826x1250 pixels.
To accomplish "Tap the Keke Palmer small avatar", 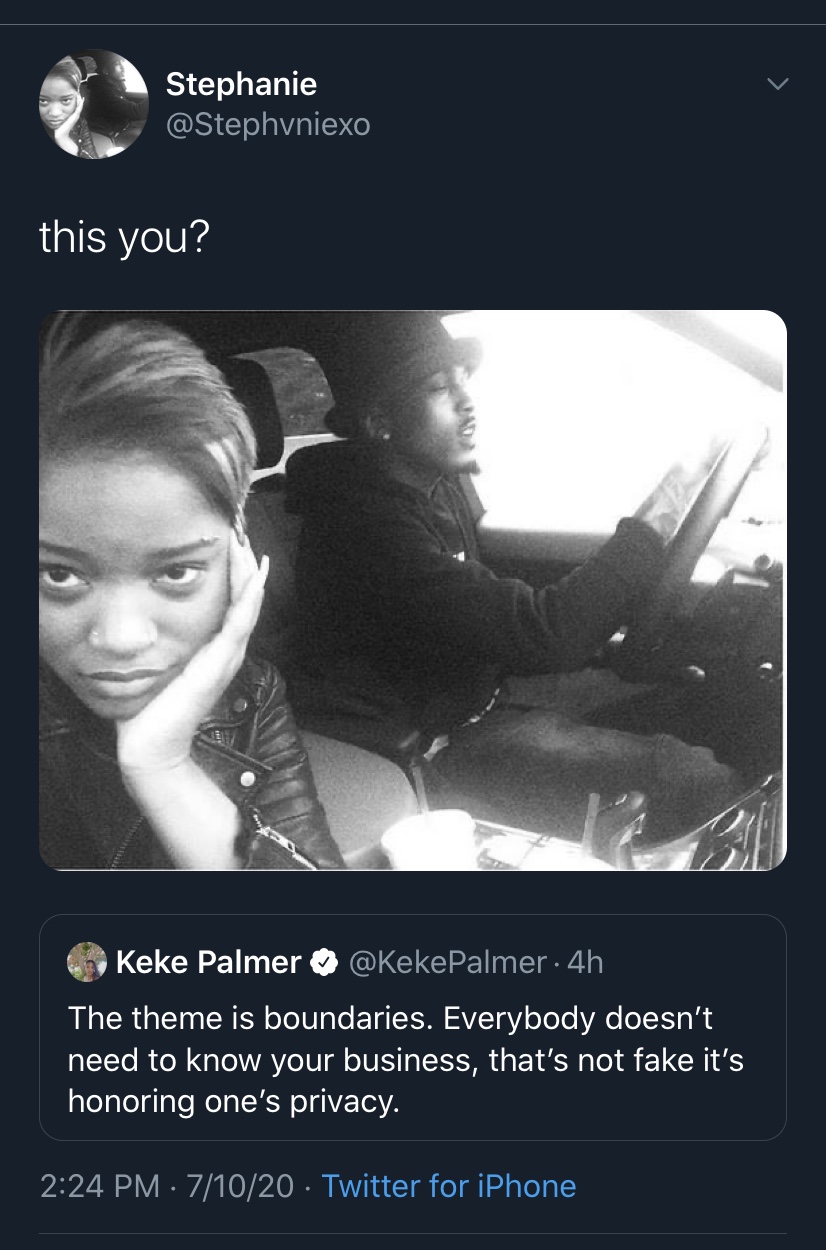I will (87, 962).
